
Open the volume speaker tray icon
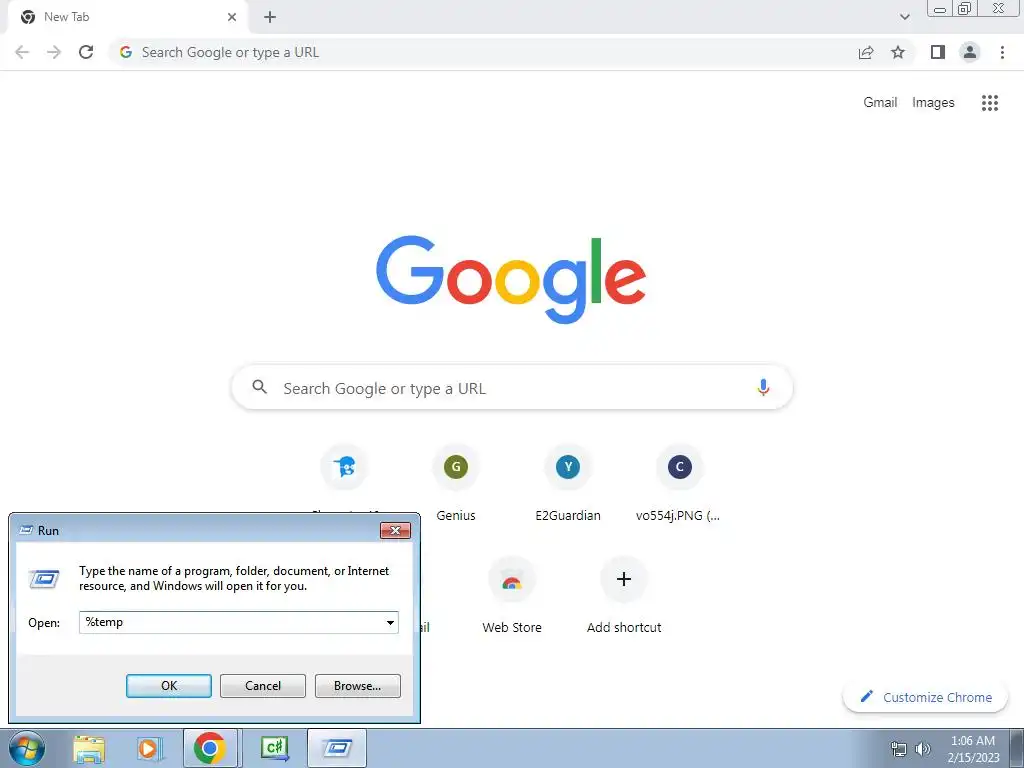click(x=923, y=749)
